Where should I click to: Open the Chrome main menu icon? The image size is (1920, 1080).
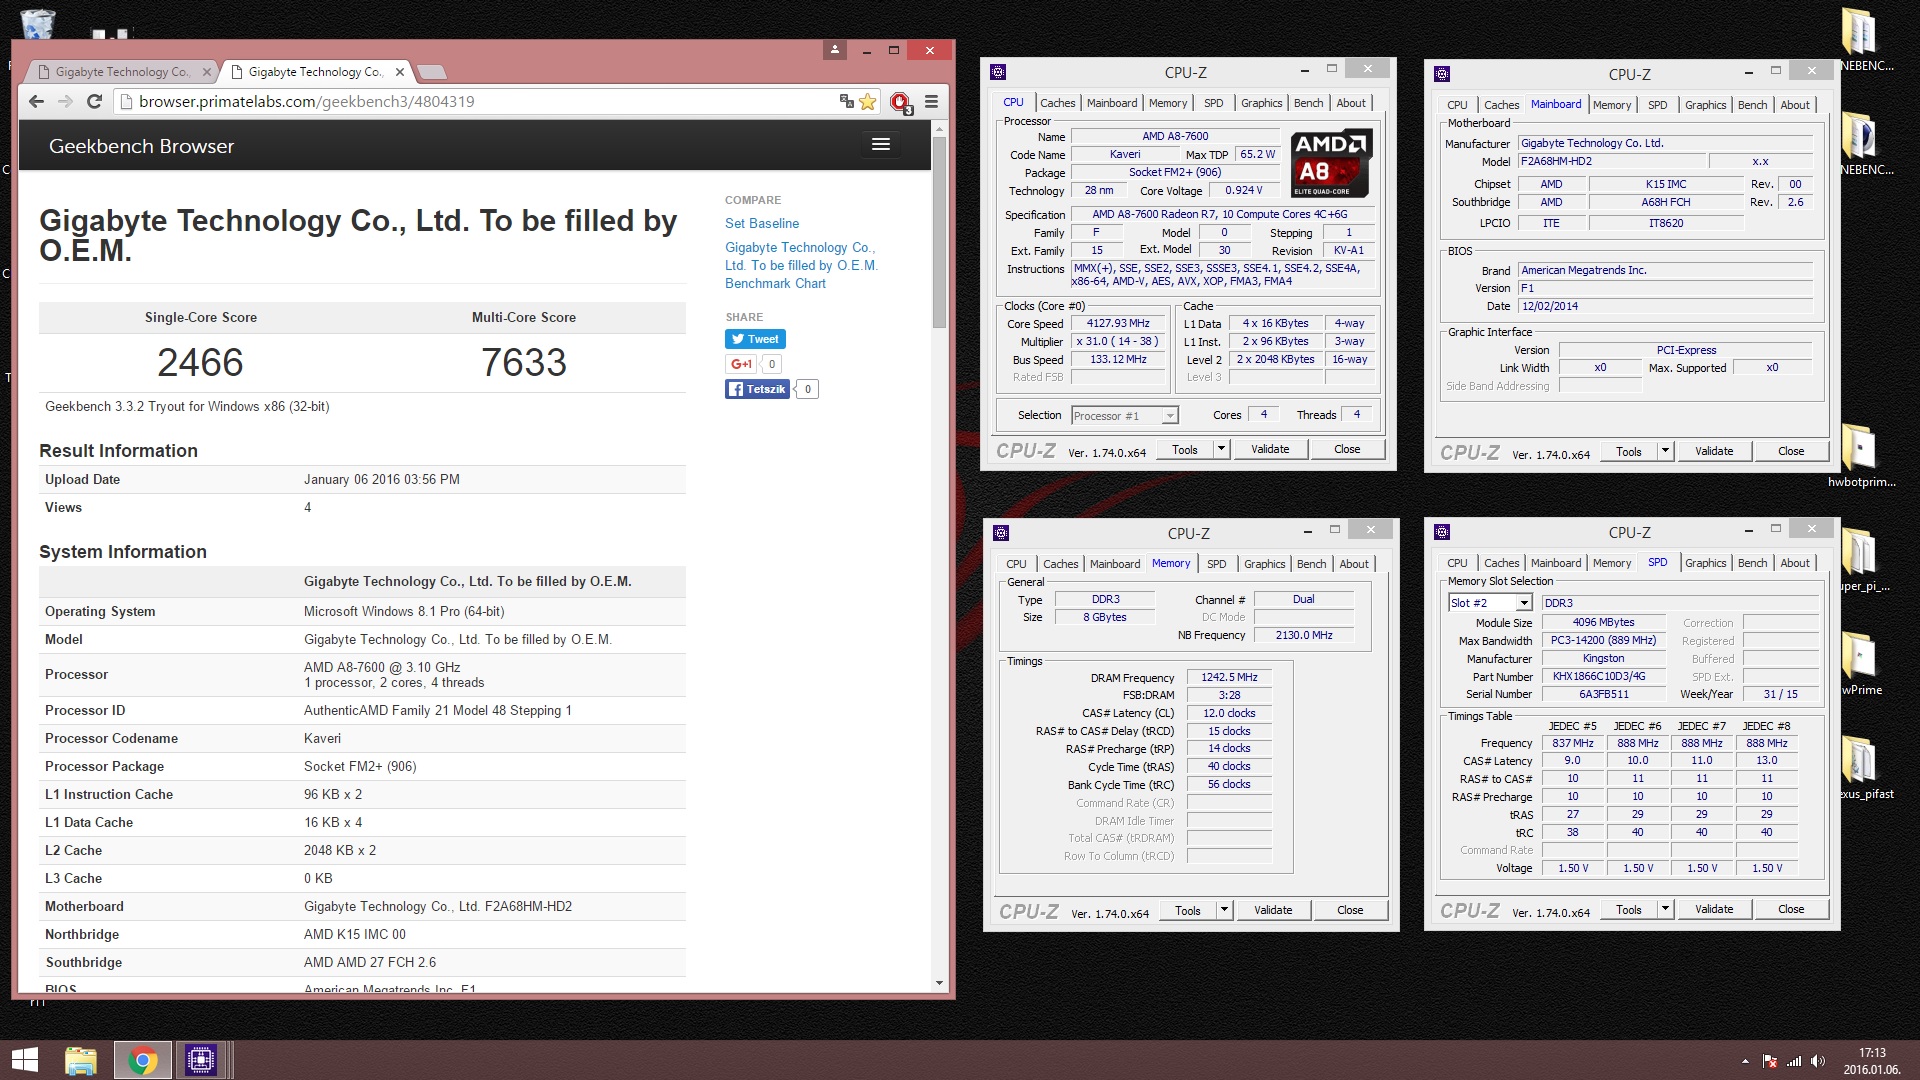(x=931, y=101)
